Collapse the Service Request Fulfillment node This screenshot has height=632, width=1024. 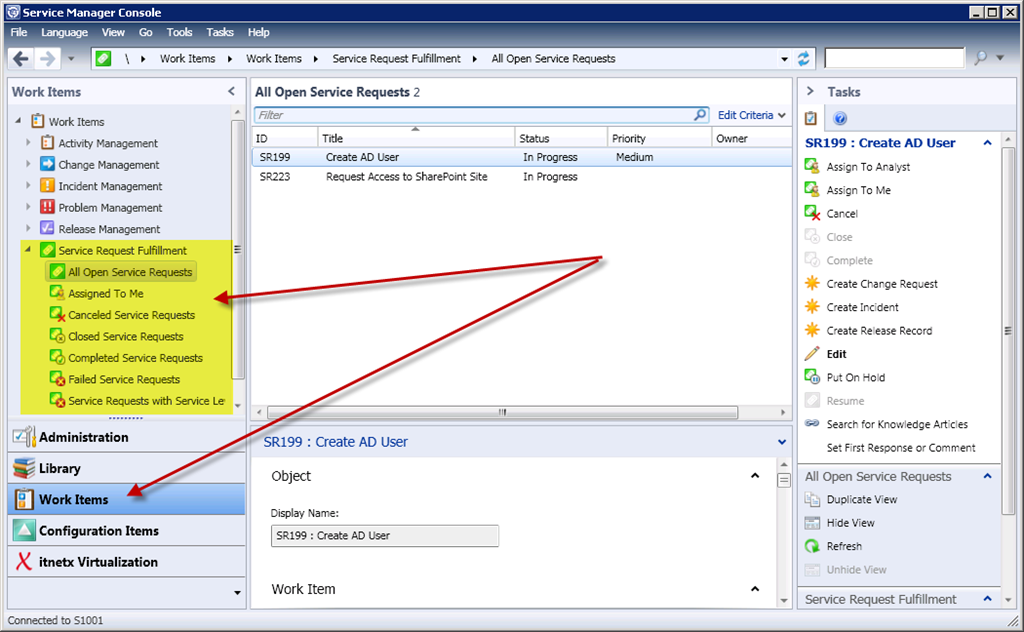point(29,250)
